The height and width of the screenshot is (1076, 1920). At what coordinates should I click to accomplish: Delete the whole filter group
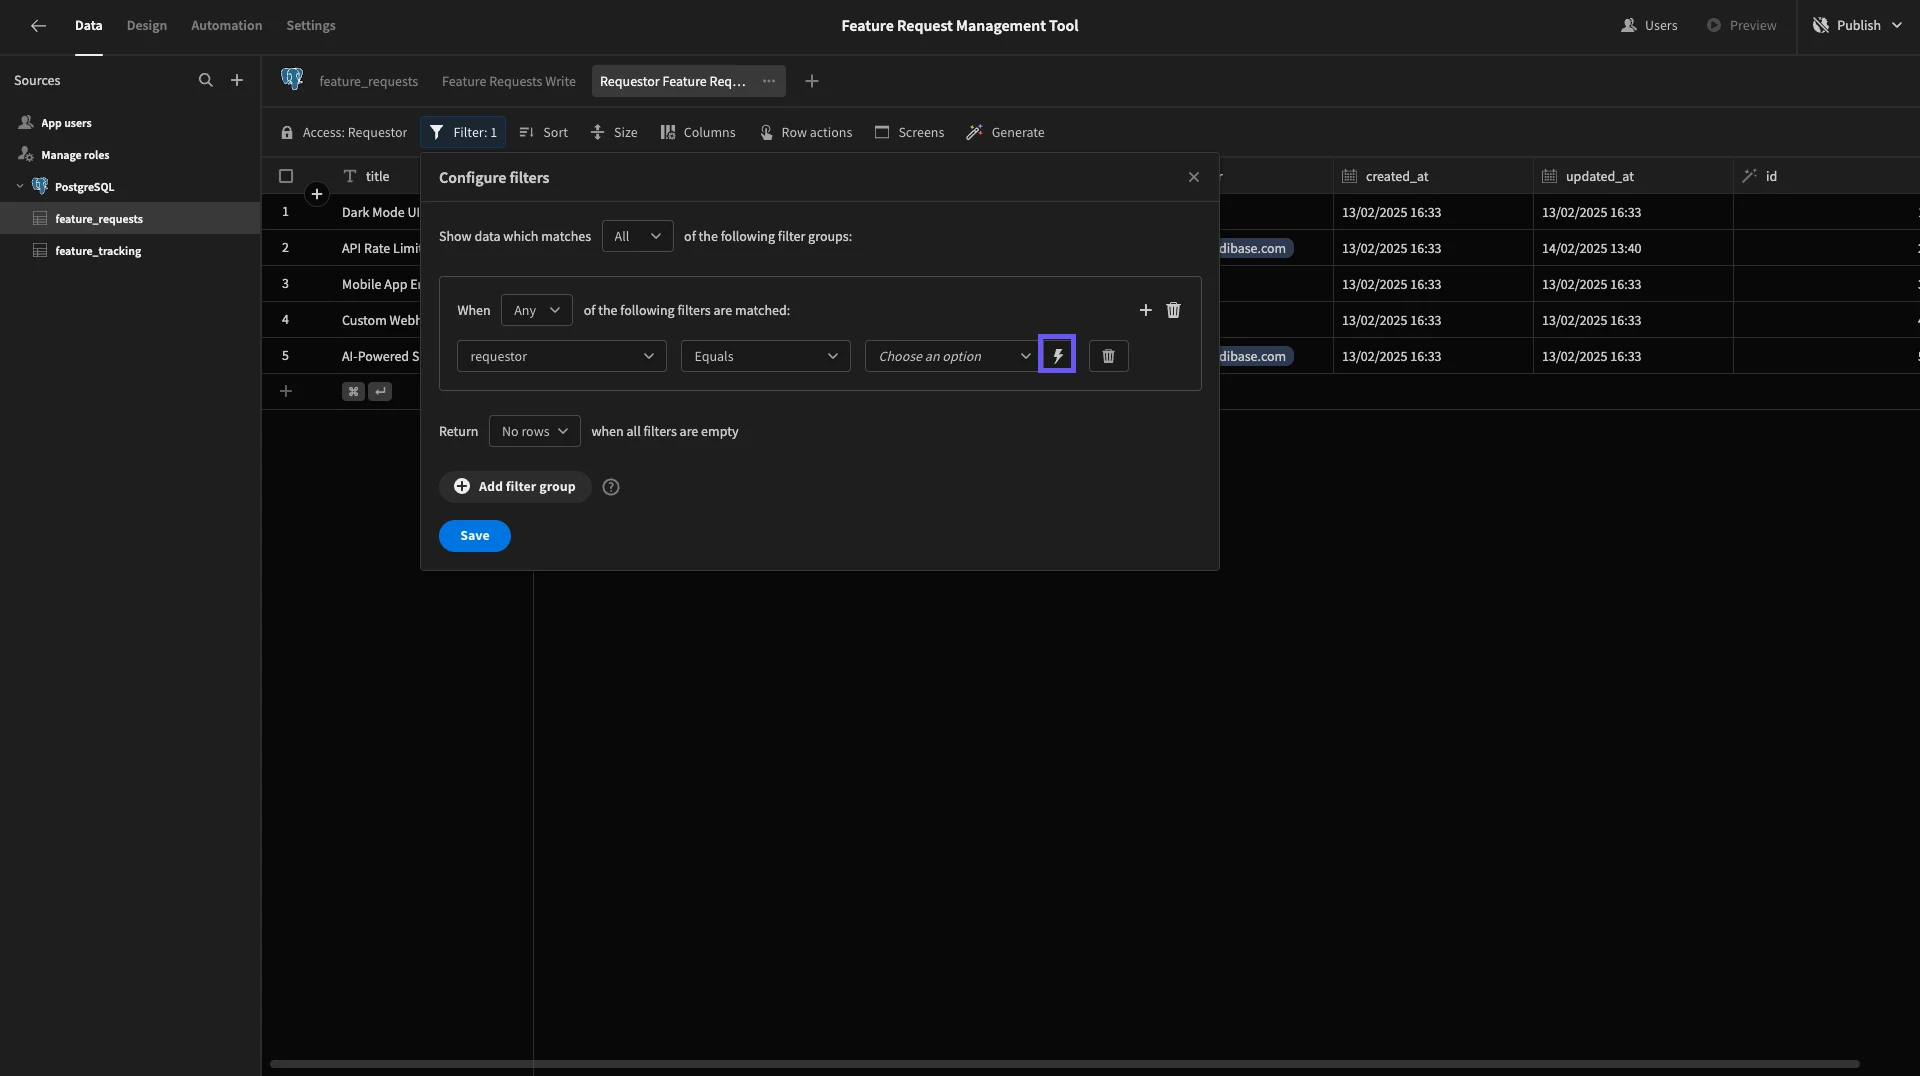click(x=1173, y=310)
